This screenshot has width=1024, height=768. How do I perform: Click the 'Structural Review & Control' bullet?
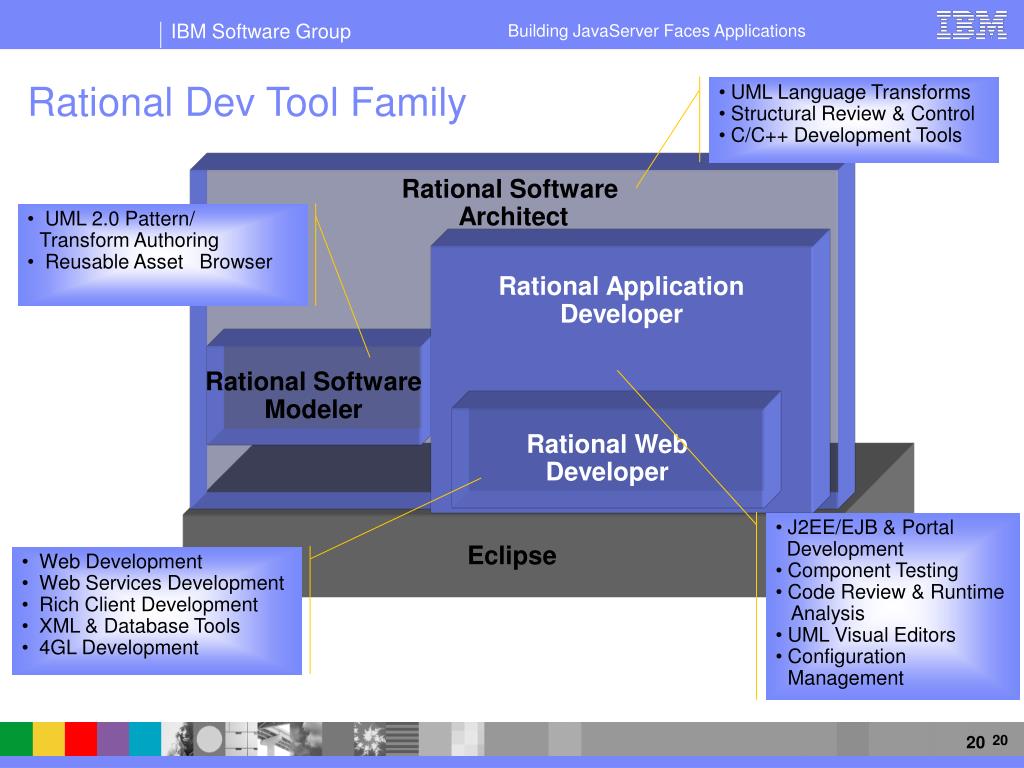point(847,114)
